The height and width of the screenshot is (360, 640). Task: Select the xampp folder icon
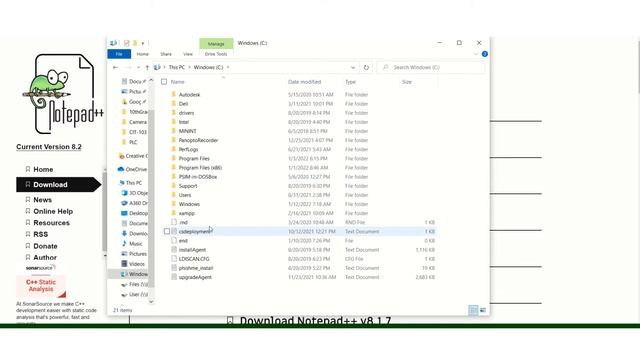tap(173, 213)
